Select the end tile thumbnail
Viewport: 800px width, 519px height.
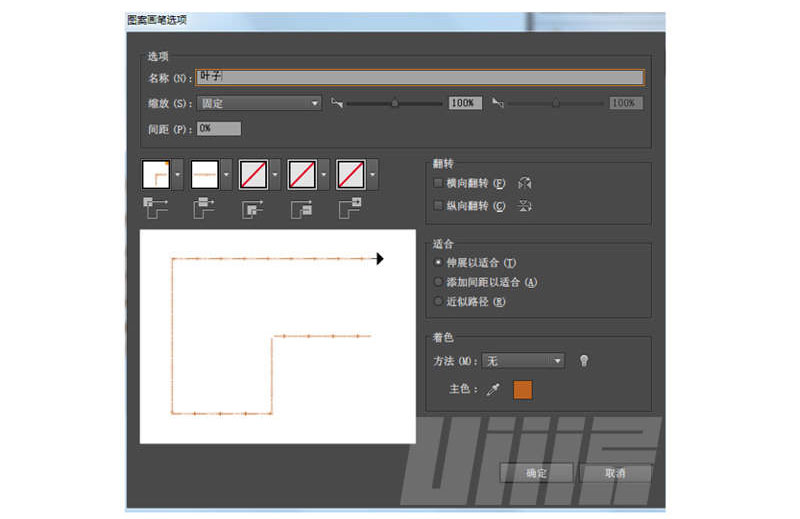351,175
